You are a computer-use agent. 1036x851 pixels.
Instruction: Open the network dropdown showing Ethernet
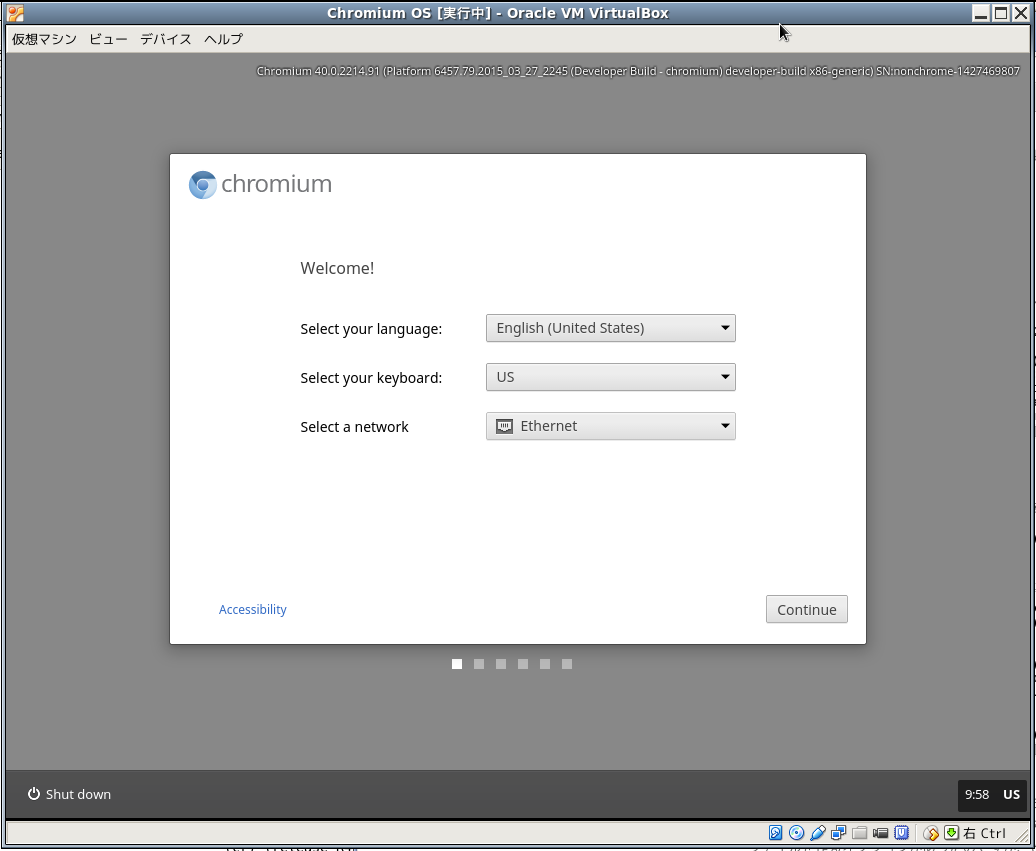[x=610, y=426]
